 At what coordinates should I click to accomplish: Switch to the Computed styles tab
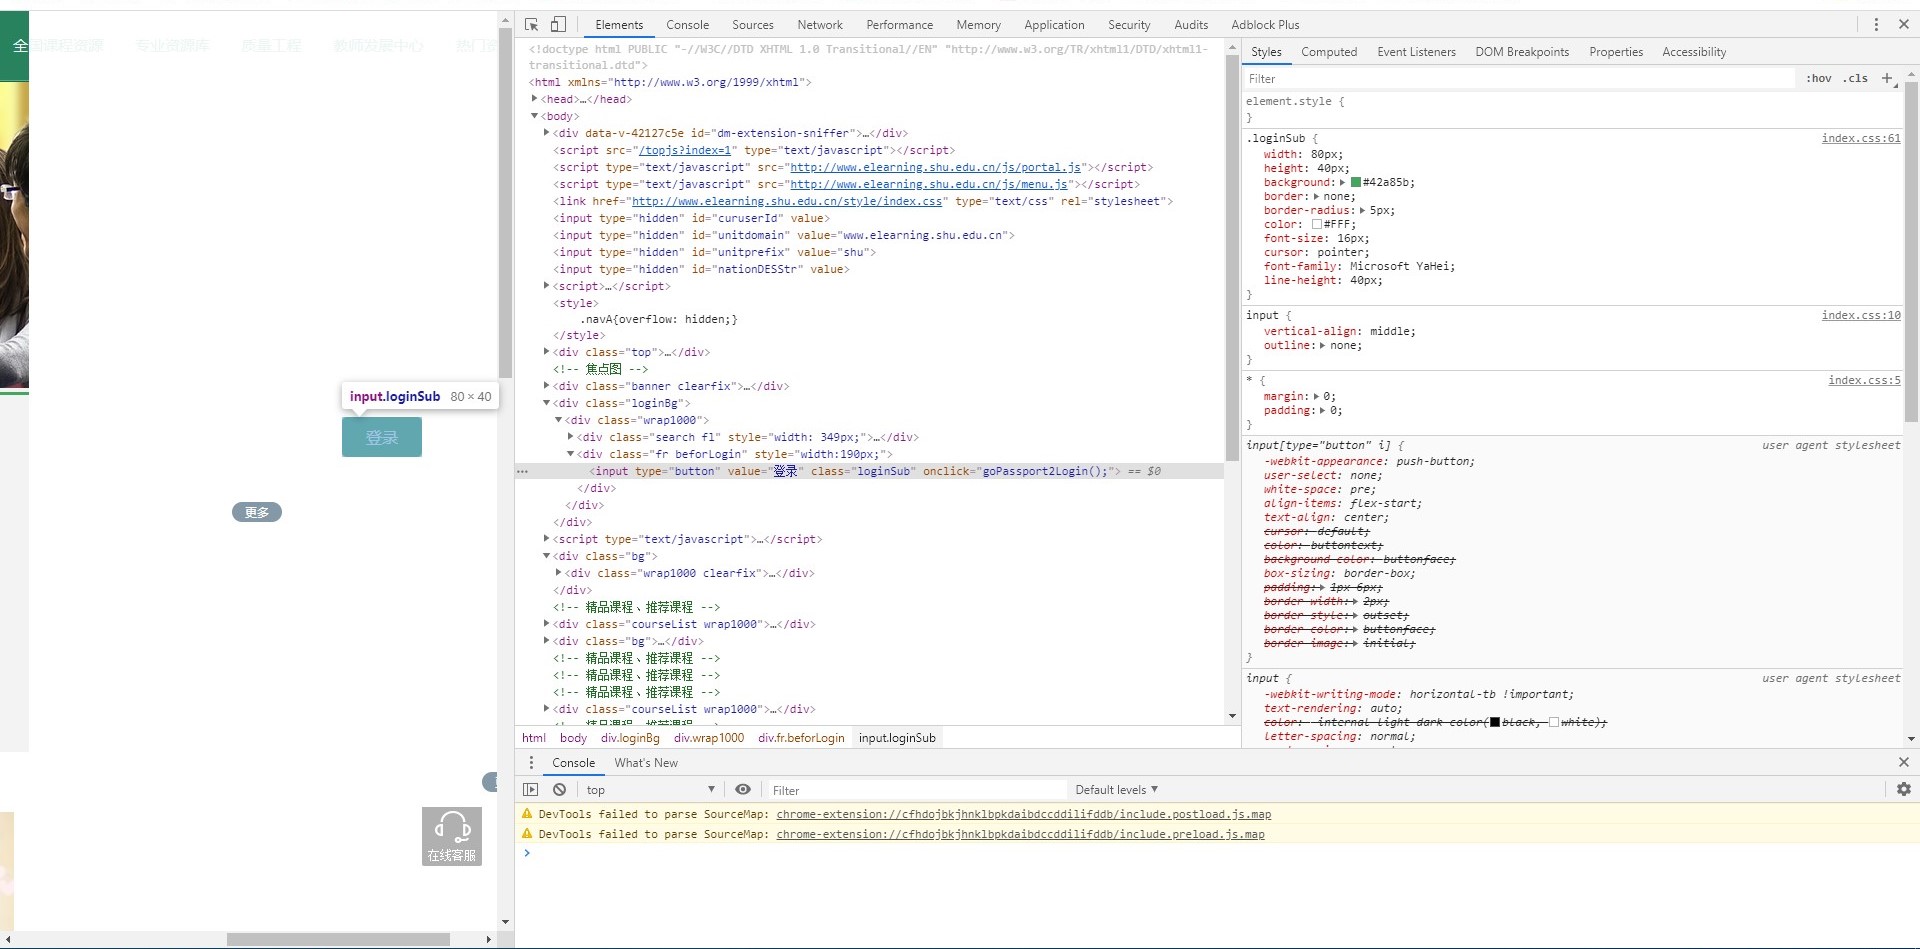pos(1329,52)
